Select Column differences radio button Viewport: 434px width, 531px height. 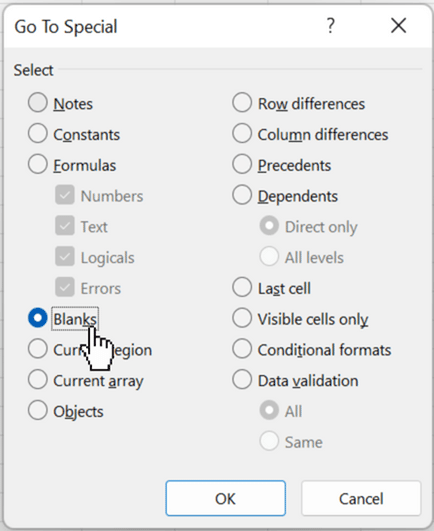point(242,133)
